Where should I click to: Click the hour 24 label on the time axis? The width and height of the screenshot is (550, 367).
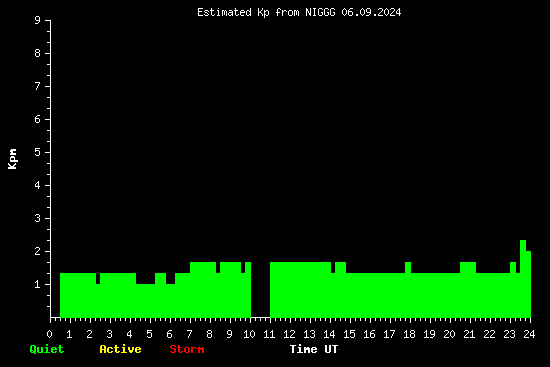coord(529,334)
